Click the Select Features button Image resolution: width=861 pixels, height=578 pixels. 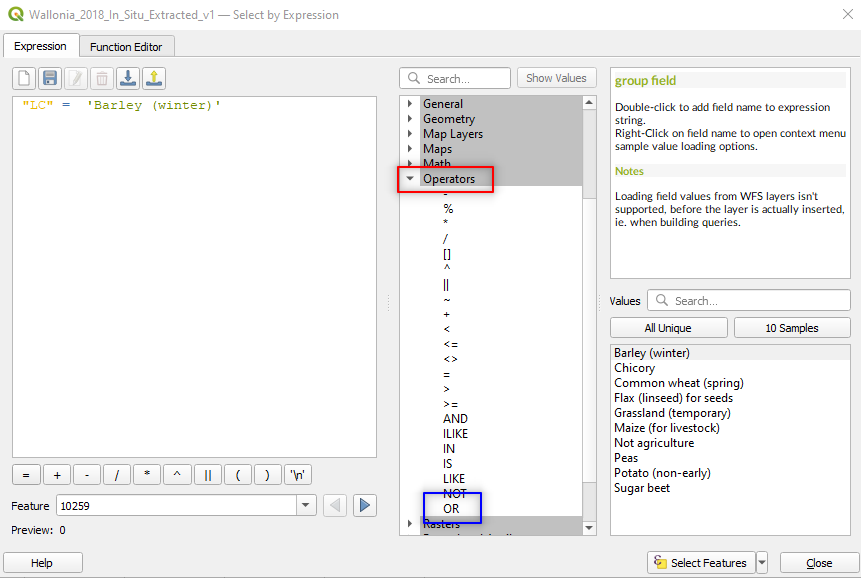click(x=701, y=563)
